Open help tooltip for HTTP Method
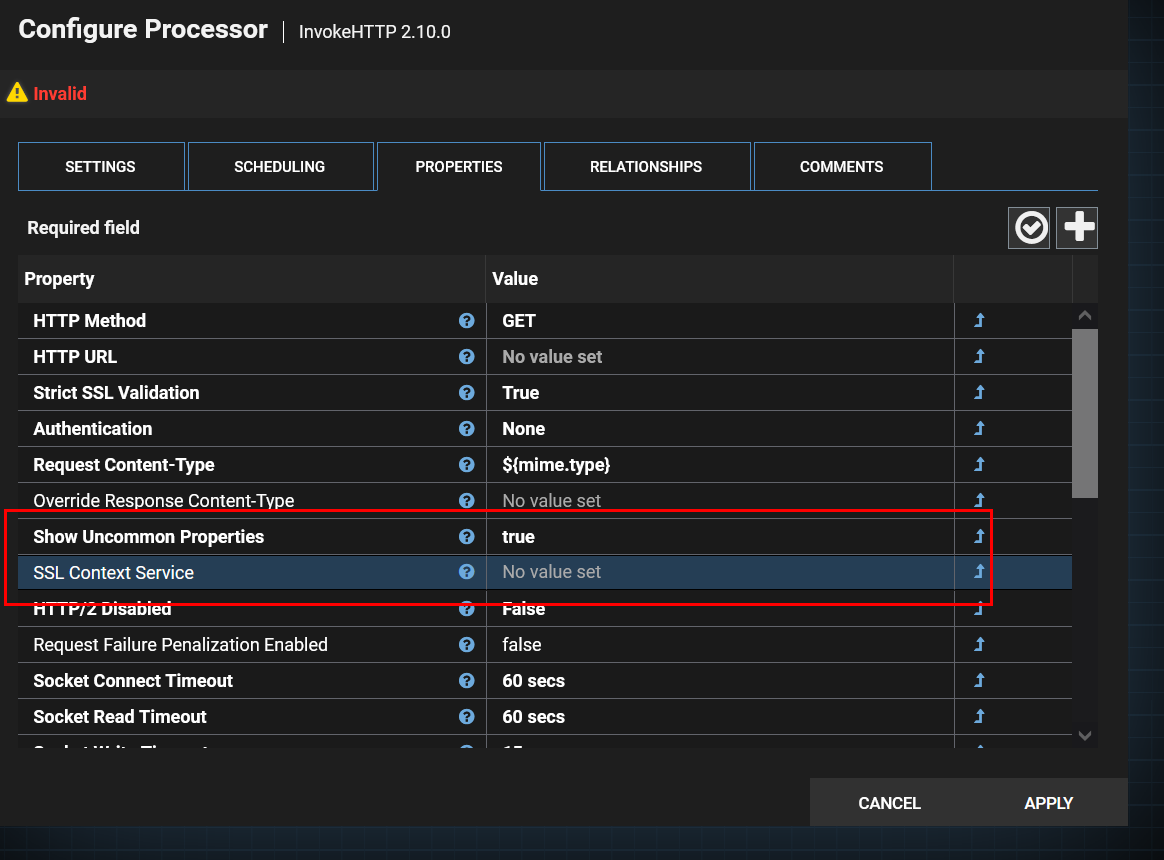 pos(466,321)
